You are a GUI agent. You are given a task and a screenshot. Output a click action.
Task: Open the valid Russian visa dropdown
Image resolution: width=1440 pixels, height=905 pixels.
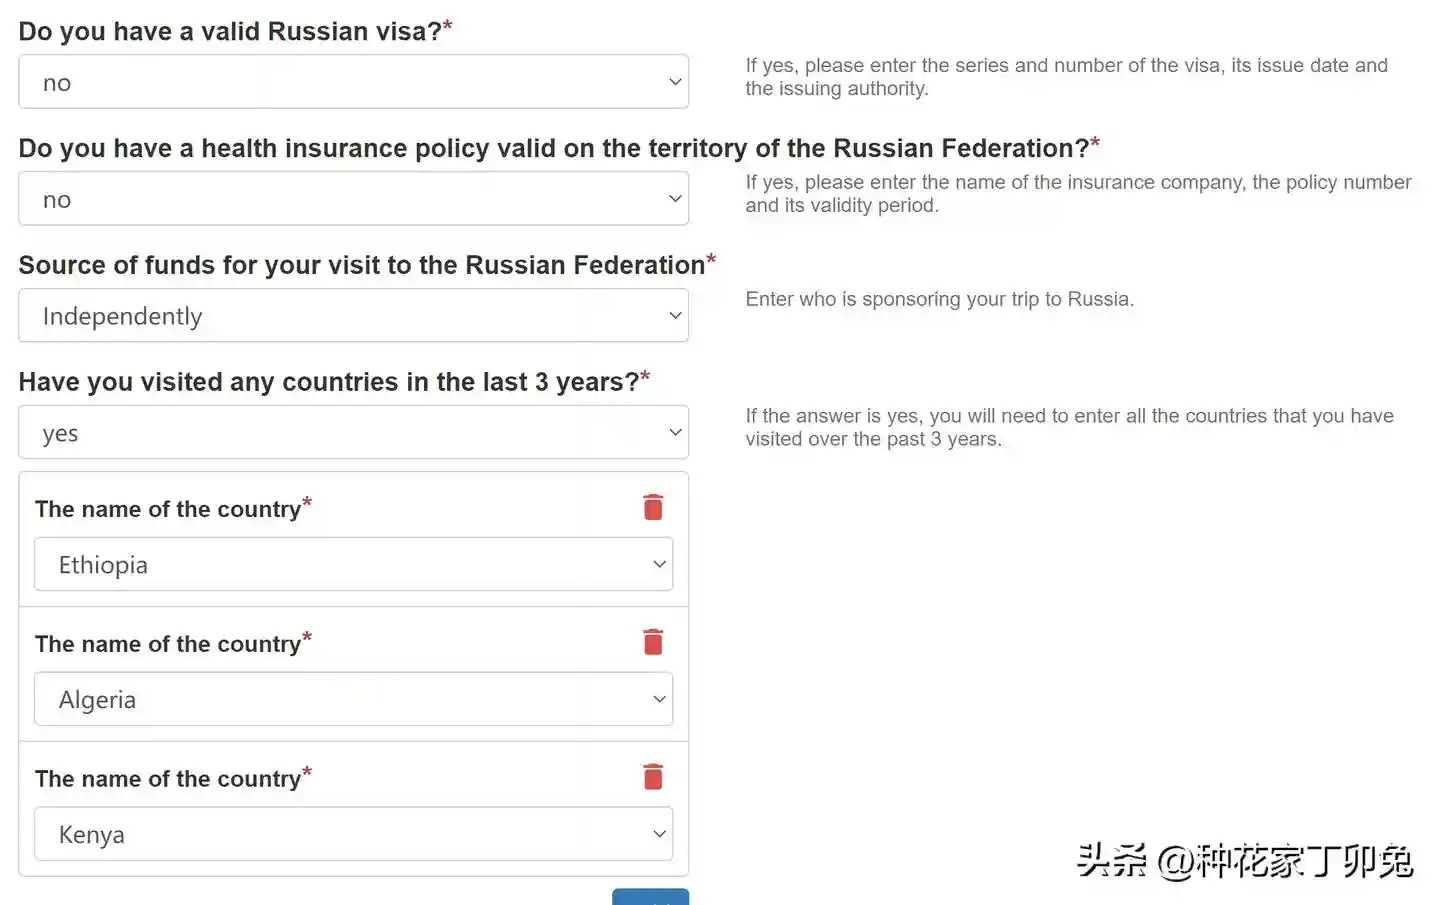coord(353,82)
